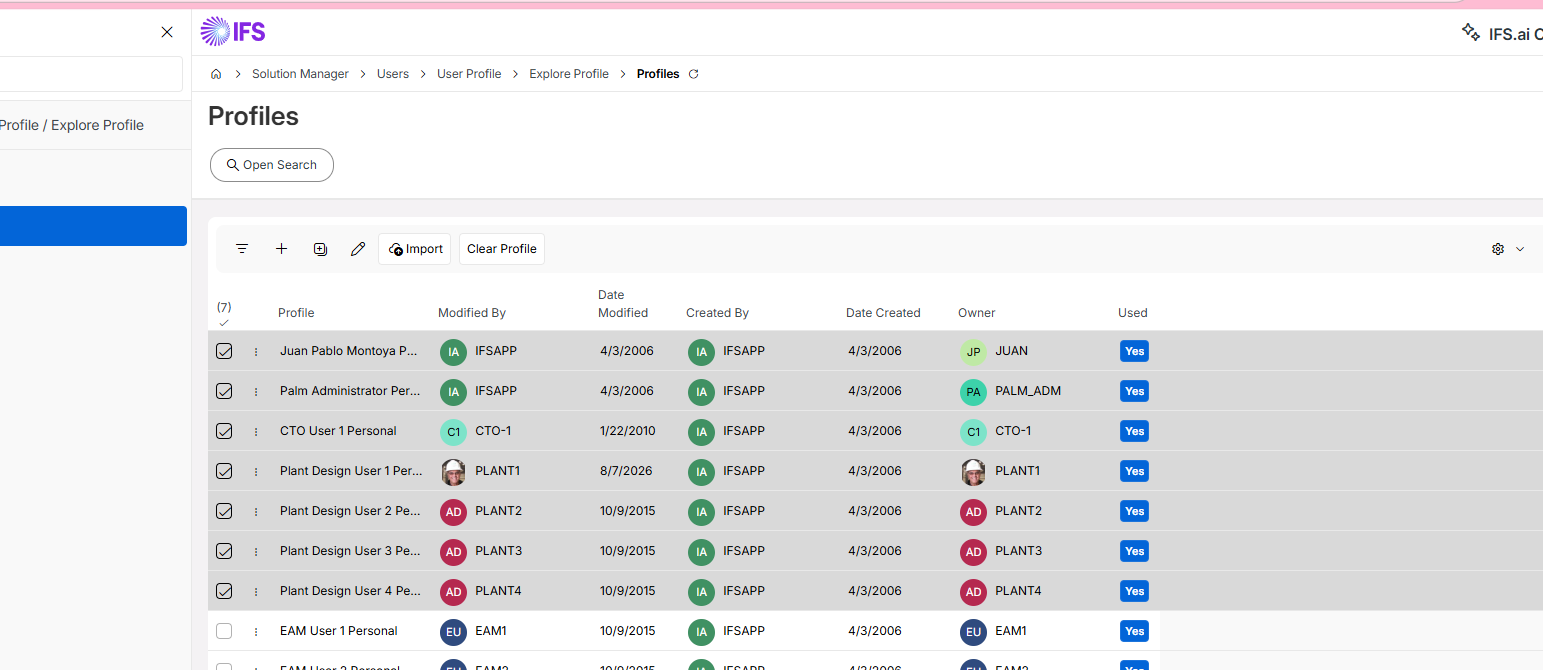
Task: Open row menu for Palm Administrator
Action: point(256,391)
